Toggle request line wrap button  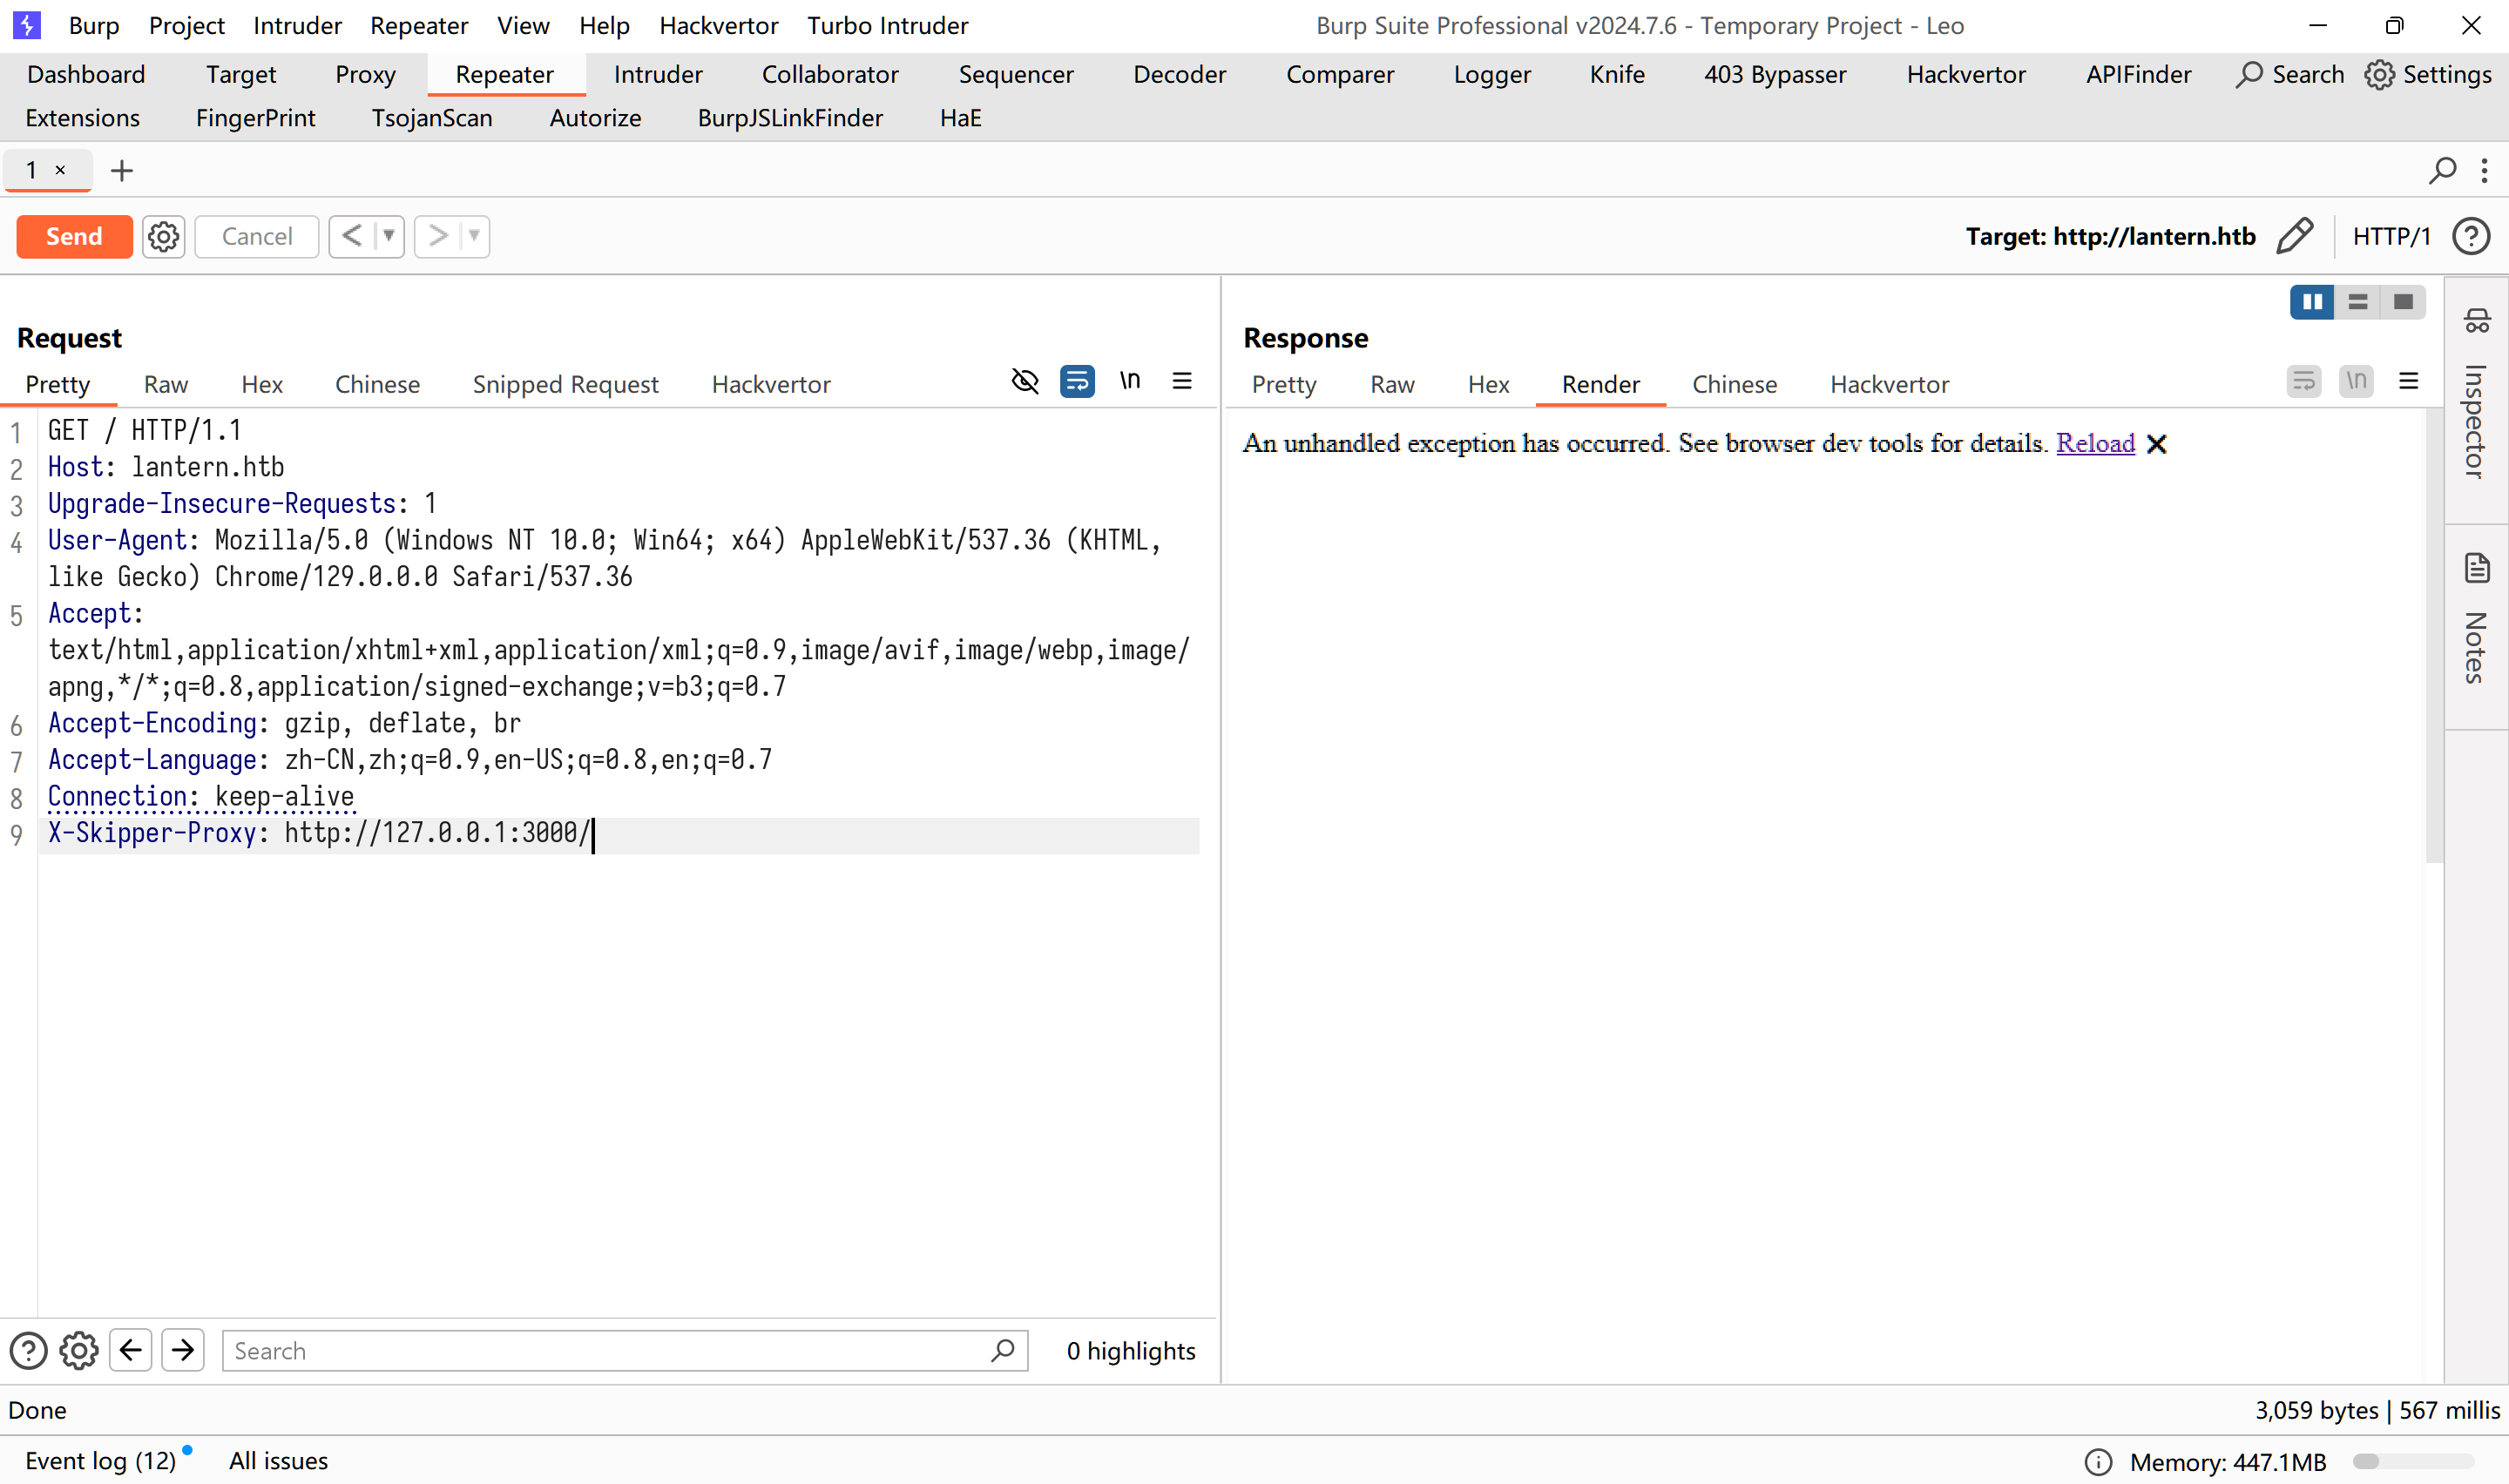coord(1077,381)
